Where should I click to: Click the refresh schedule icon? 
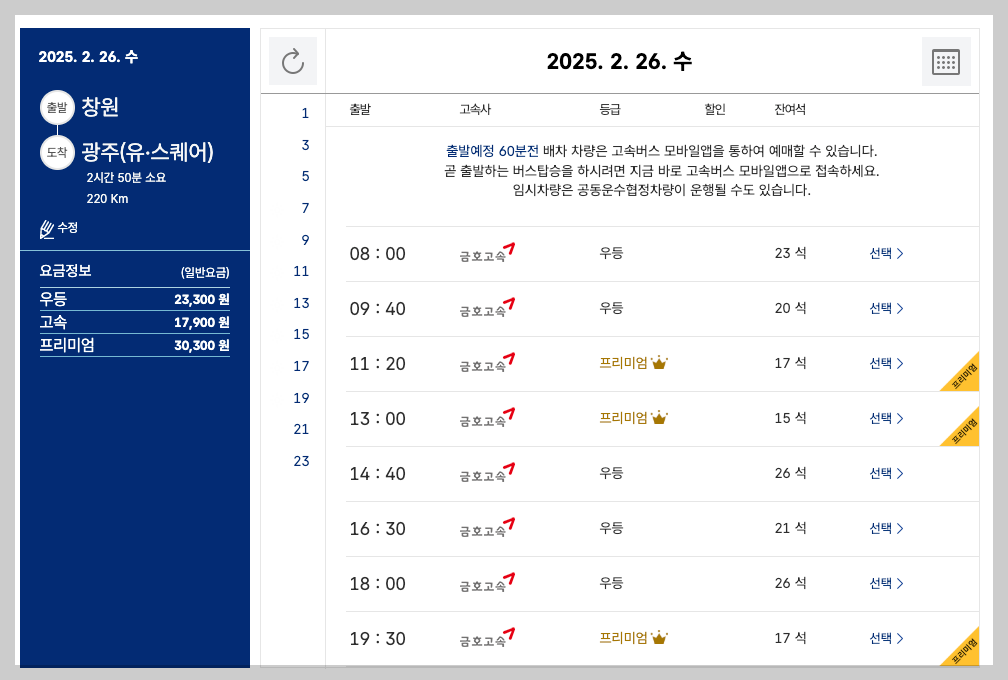pyautogui.click(x=292, y=61)
